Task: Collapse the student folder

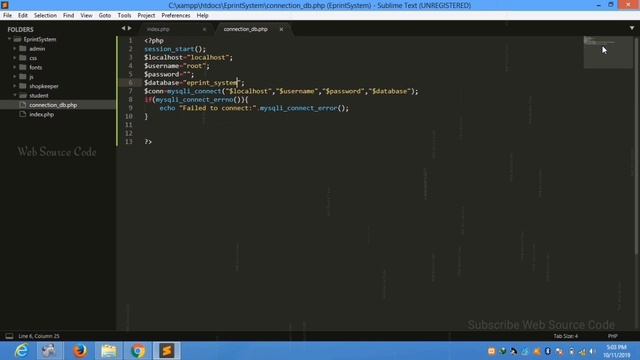Action: tap(15, 96)
